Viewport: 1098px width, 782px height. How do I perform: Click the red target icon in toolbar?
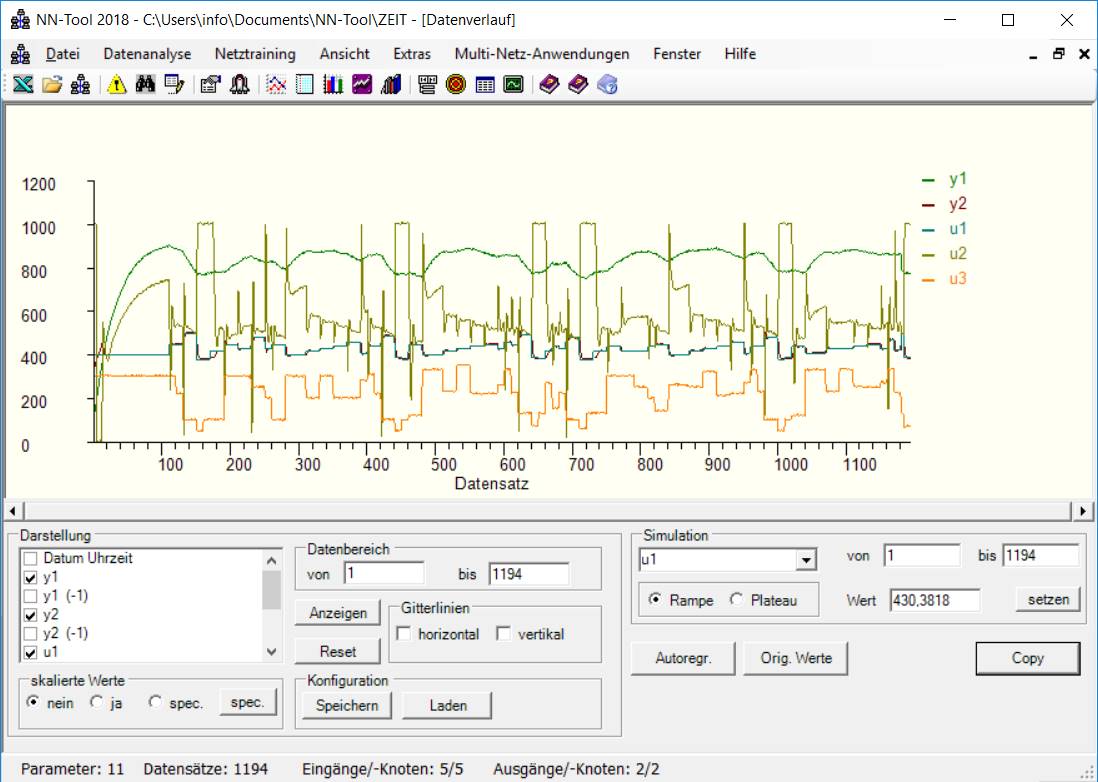click(456, 85)
